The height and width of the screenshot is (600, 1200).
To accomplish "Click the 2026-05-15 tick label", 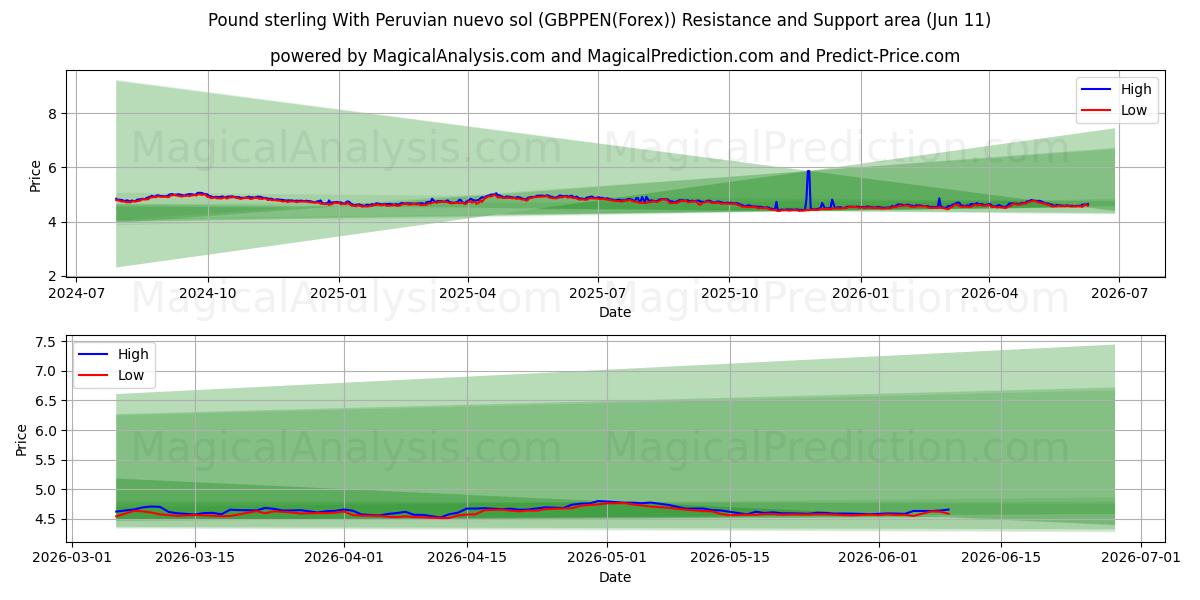I will [x=730, y=558].
